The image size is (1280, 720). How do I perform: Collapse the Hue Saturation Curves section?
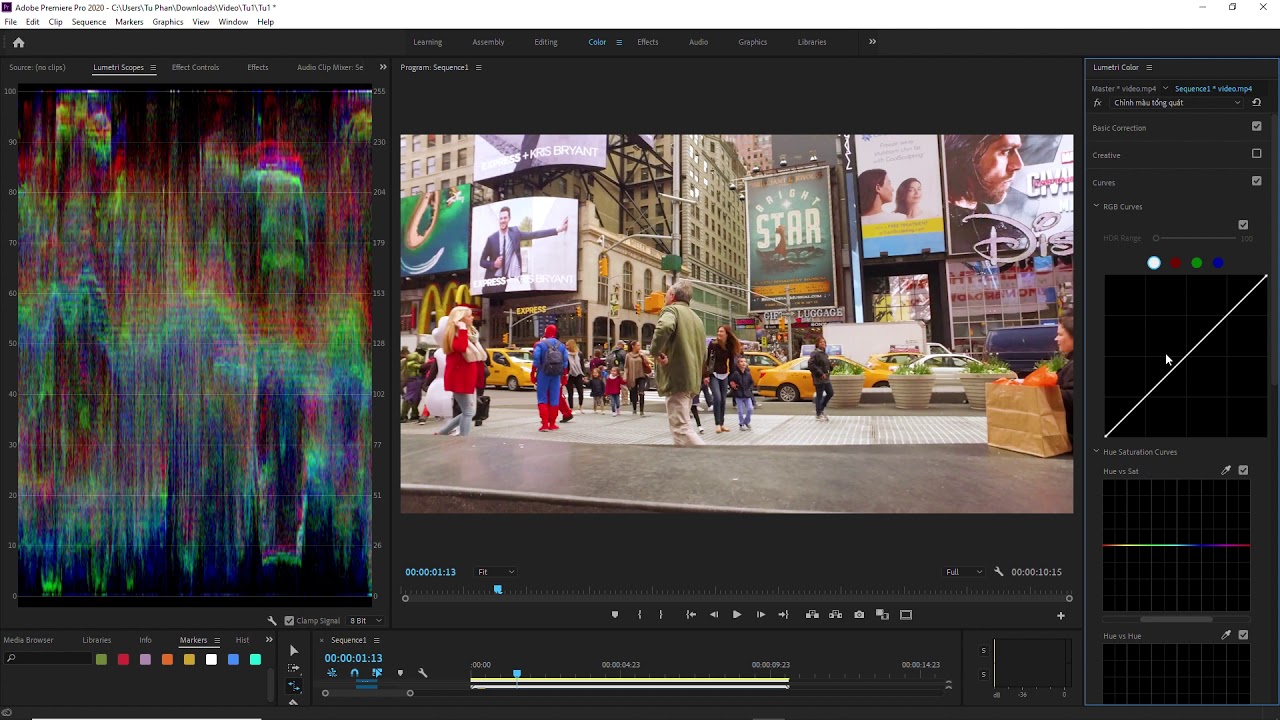click(x=1096, y=452)
